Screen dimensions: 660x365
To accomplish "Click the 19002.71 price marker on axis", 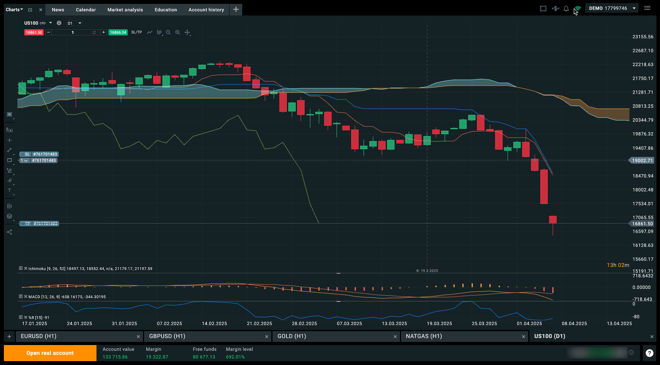I will click(641, 160).
